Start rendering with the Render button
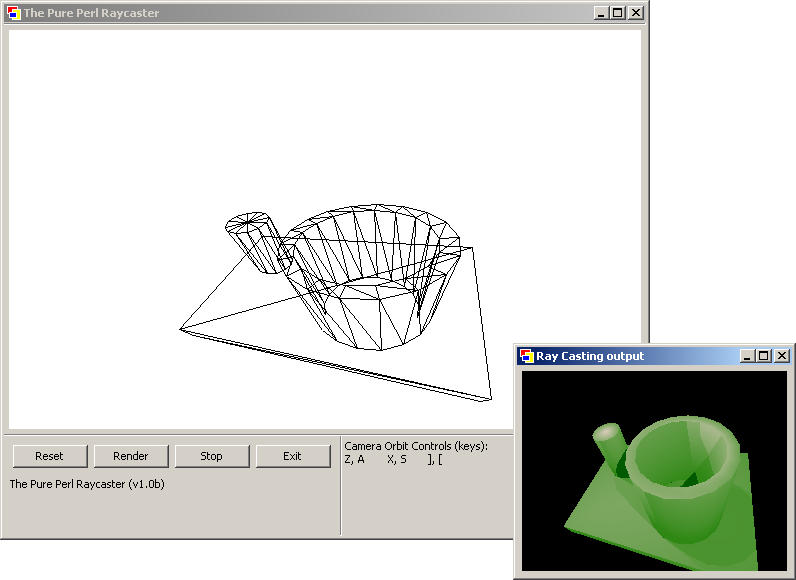Viewport: 796px width, 580px height. coord(131,456)
